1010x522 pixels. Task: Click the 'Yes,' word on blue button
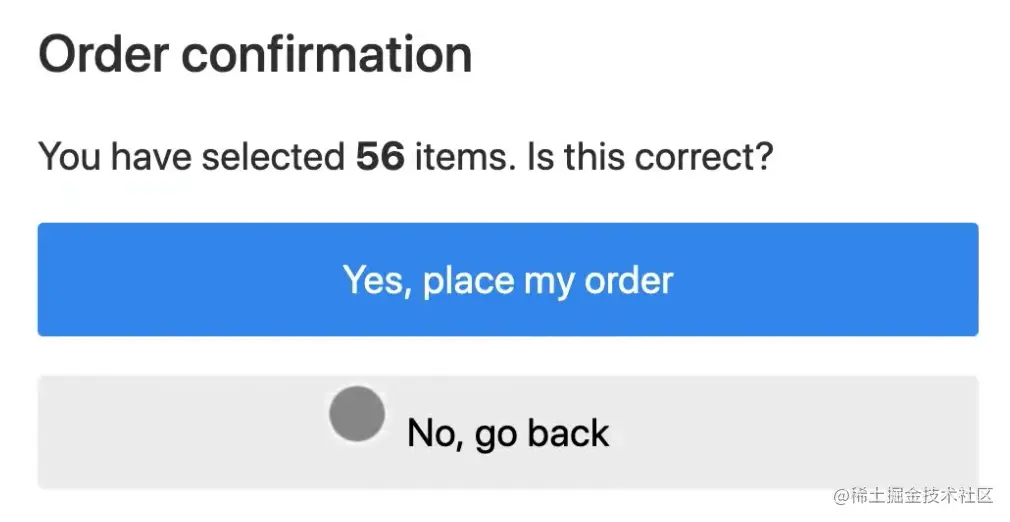[377, 280]
